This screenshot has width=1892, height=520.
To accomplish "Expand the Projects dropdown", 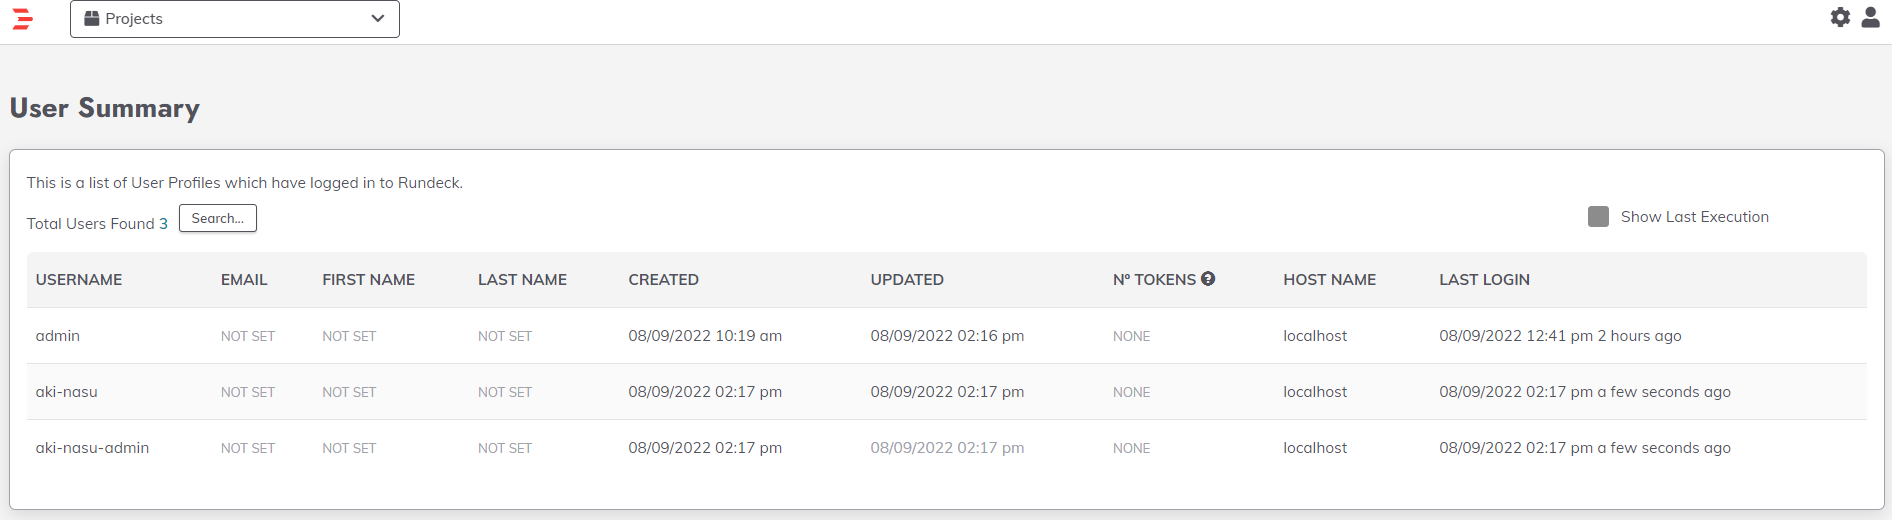I will coord(234,19).
